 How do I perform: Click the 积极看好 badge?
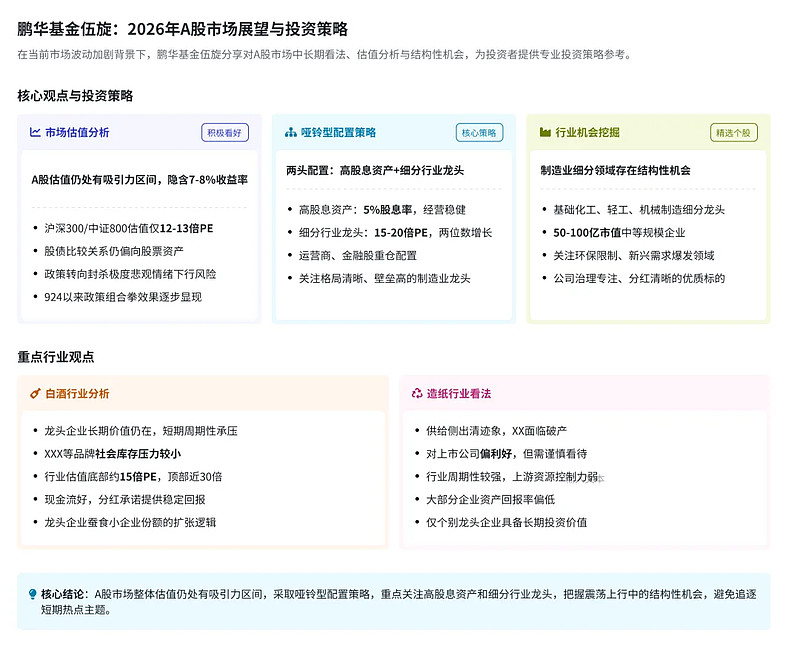(224, 133)
